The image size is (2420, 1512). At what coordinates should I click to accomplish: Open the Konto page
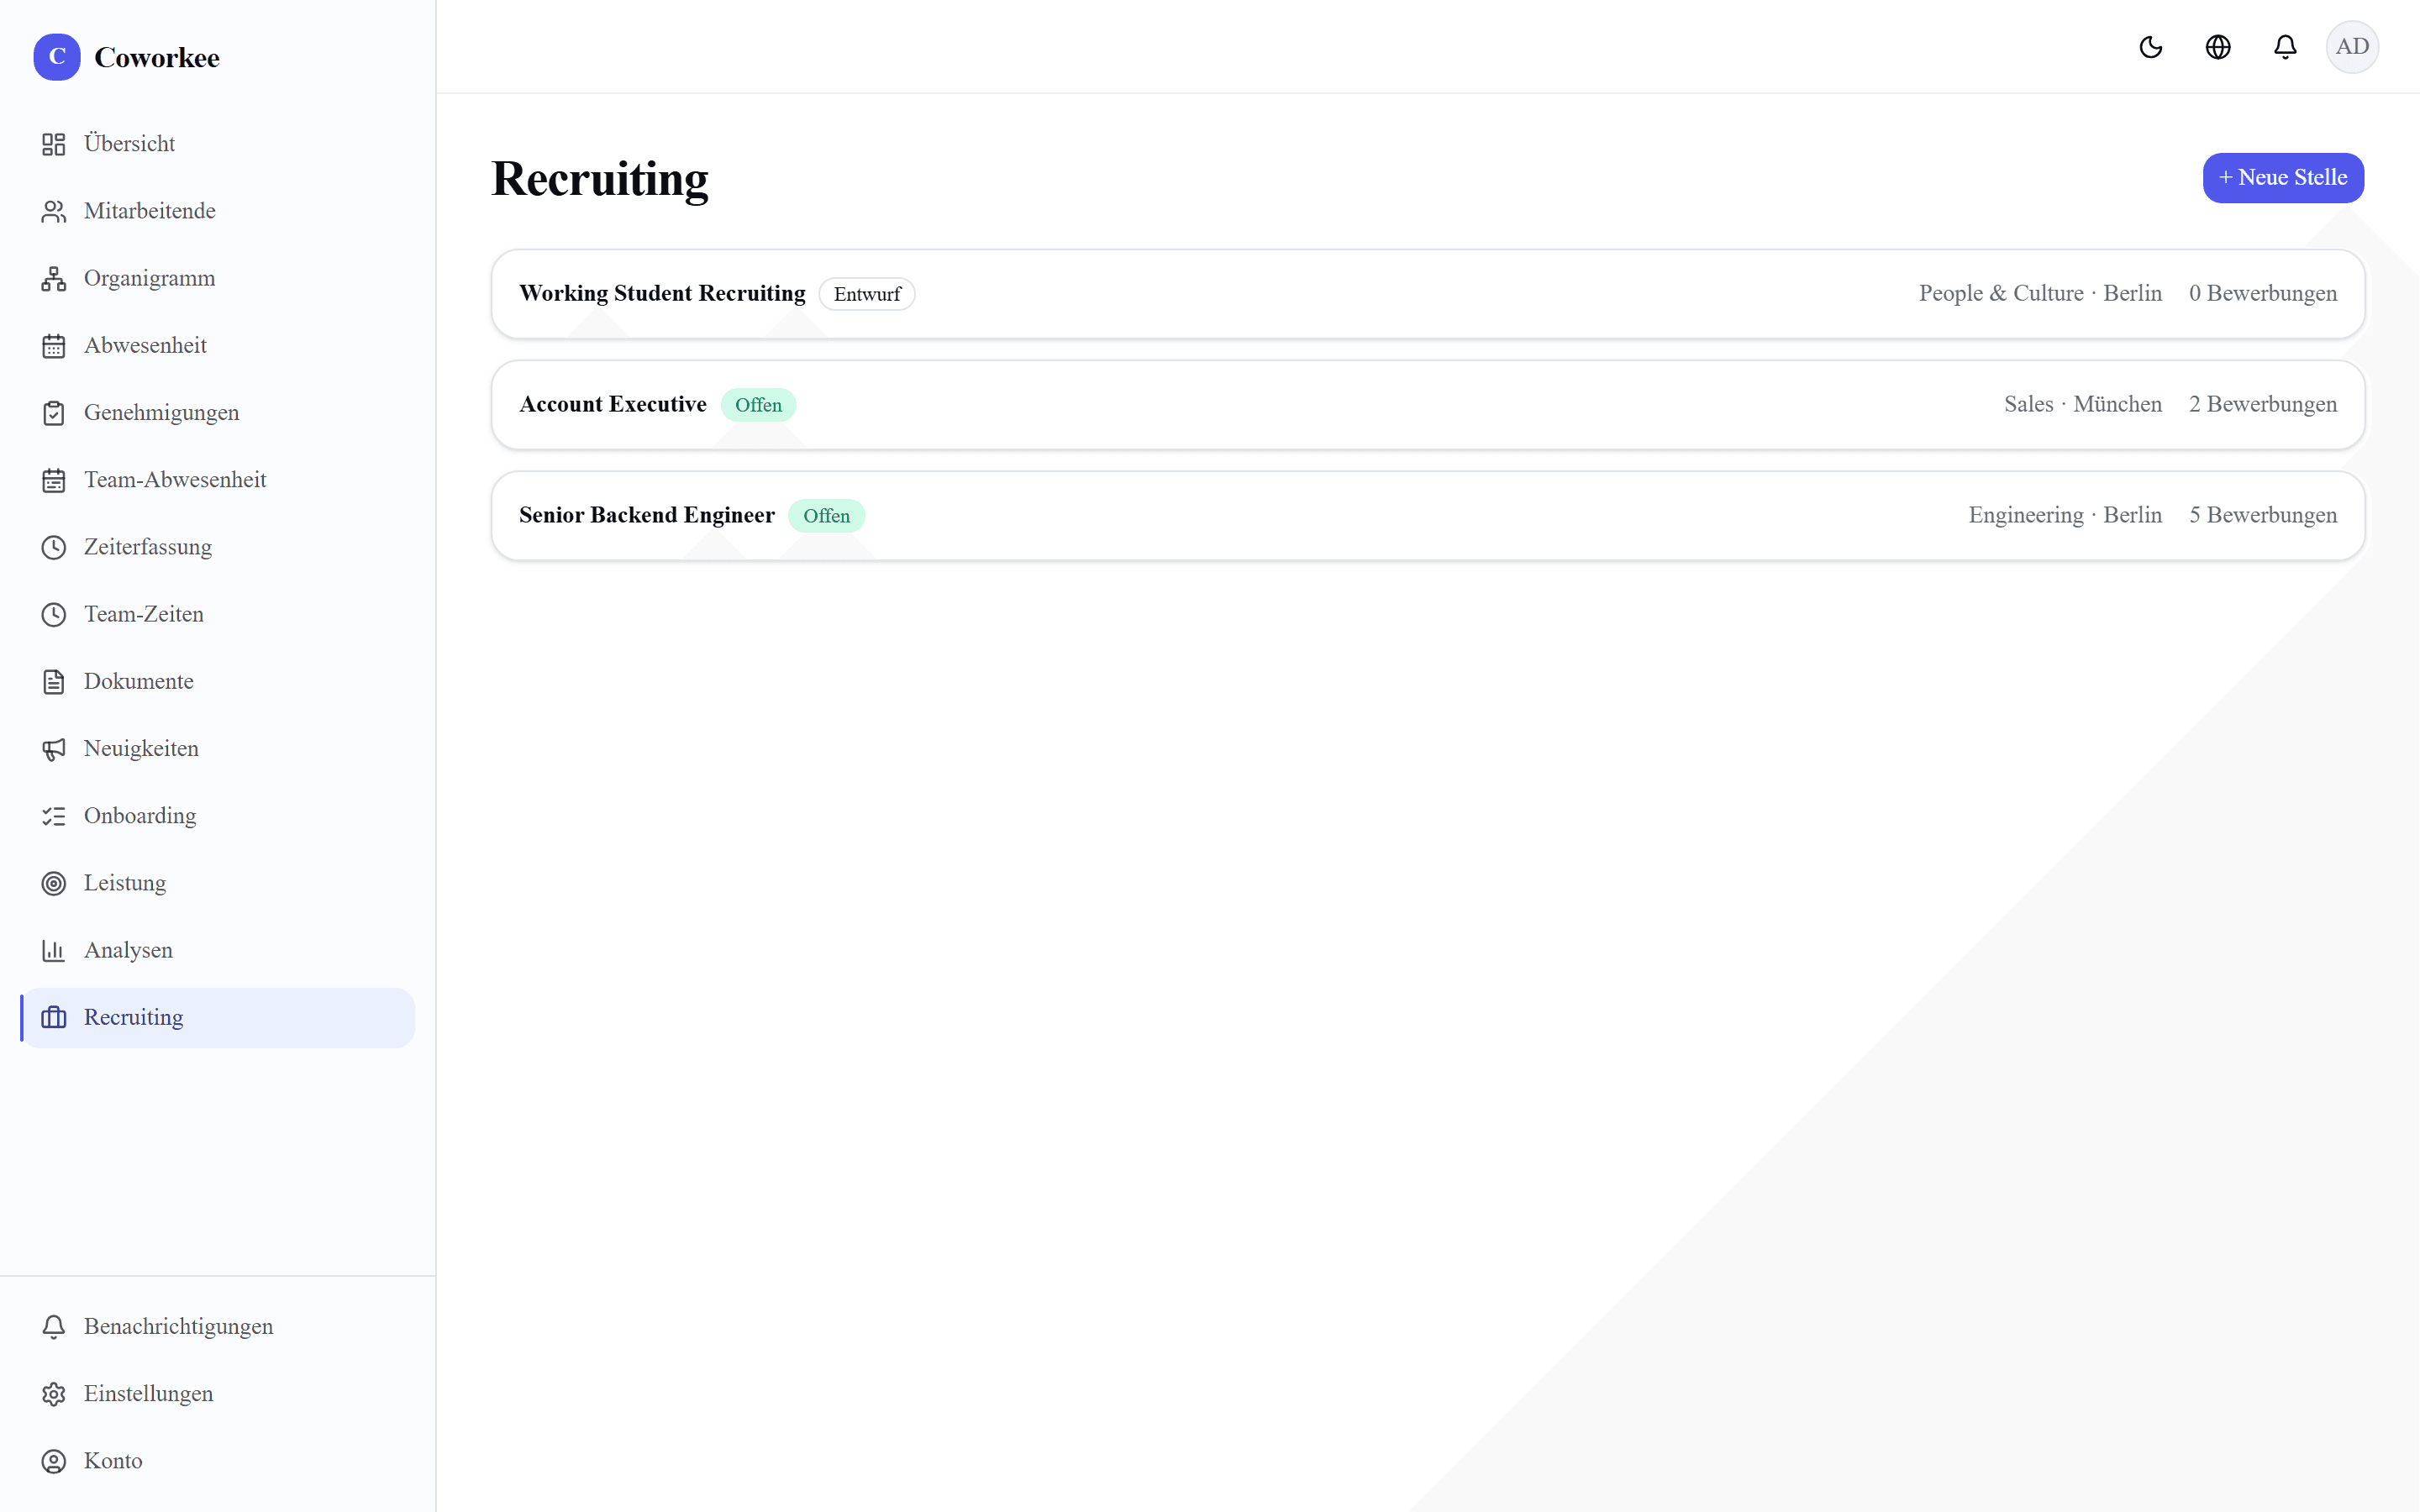218,1461
